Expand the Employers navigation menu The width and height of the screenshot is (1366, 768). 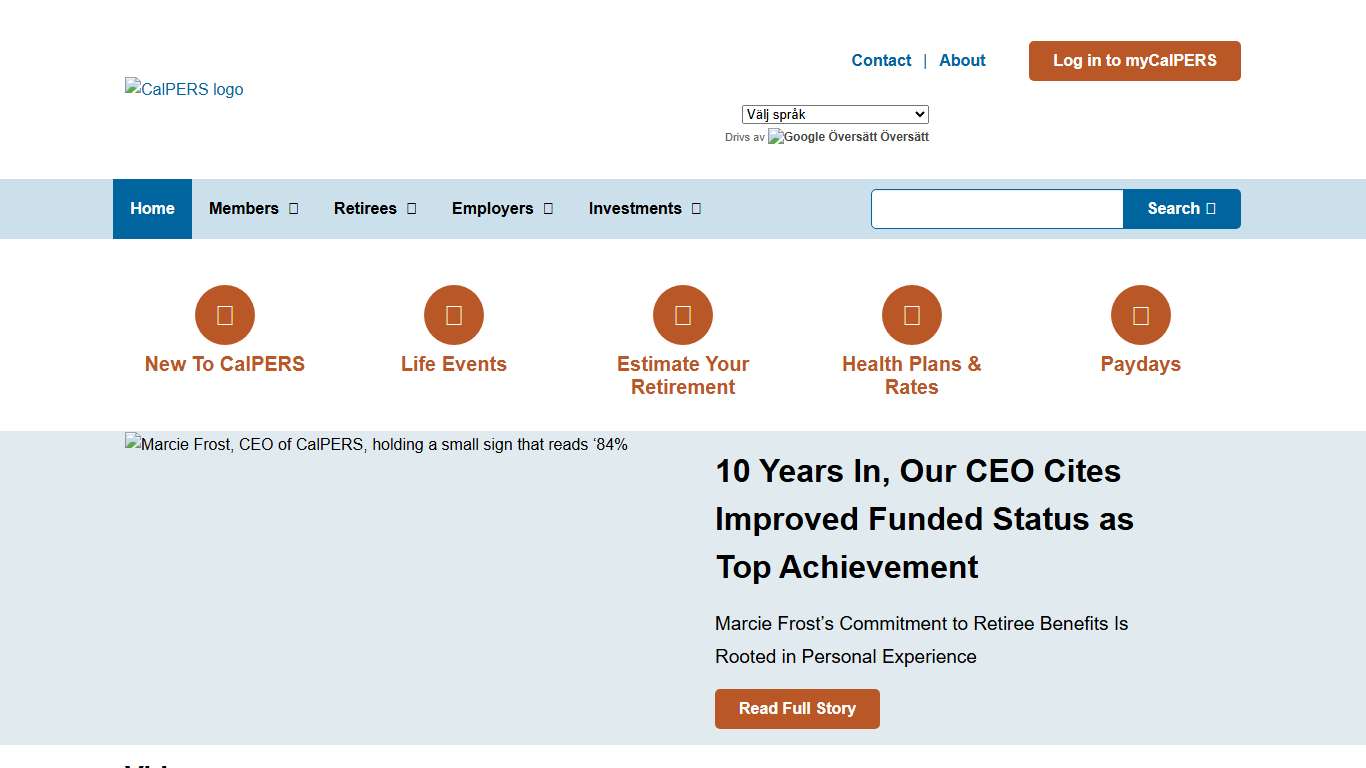coord(502,209)
